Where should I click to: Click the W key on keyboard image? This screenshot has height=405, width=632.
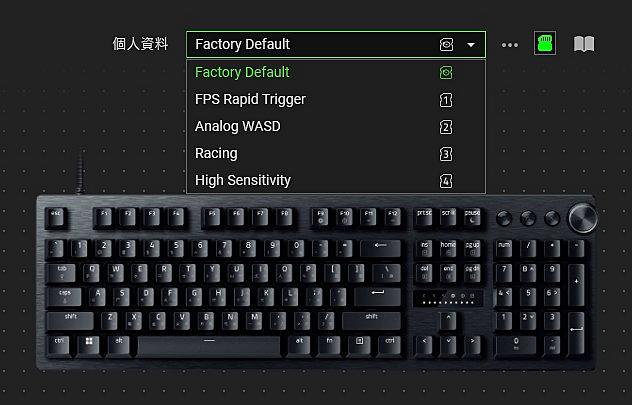click(116, 273)
